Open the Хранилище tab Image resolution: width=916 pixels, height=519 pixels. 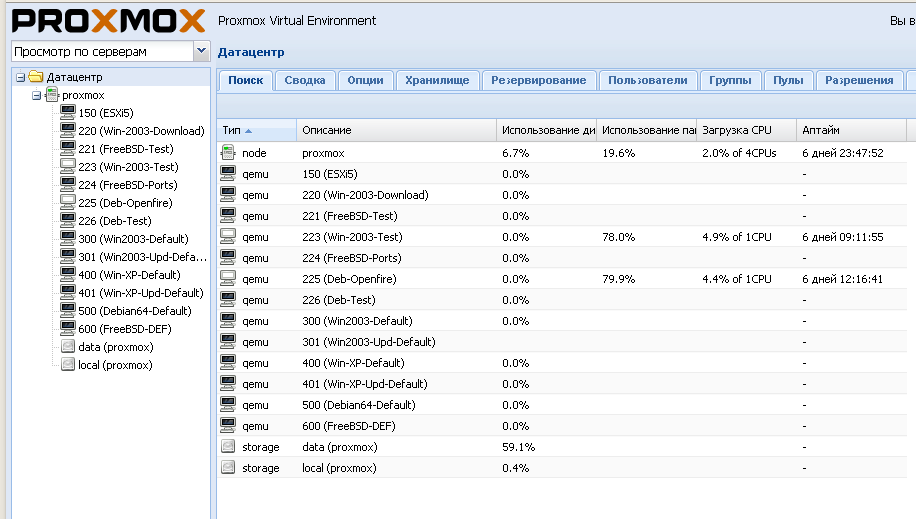[437, 80]
